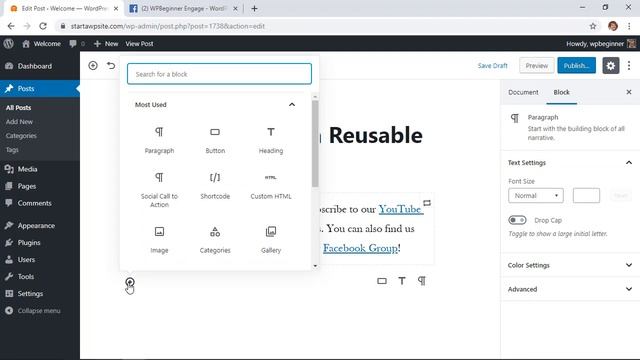The width and height of the screenshot is (640, 360).
Task: Click View Post in admin bar
Action: pos(139,44)
